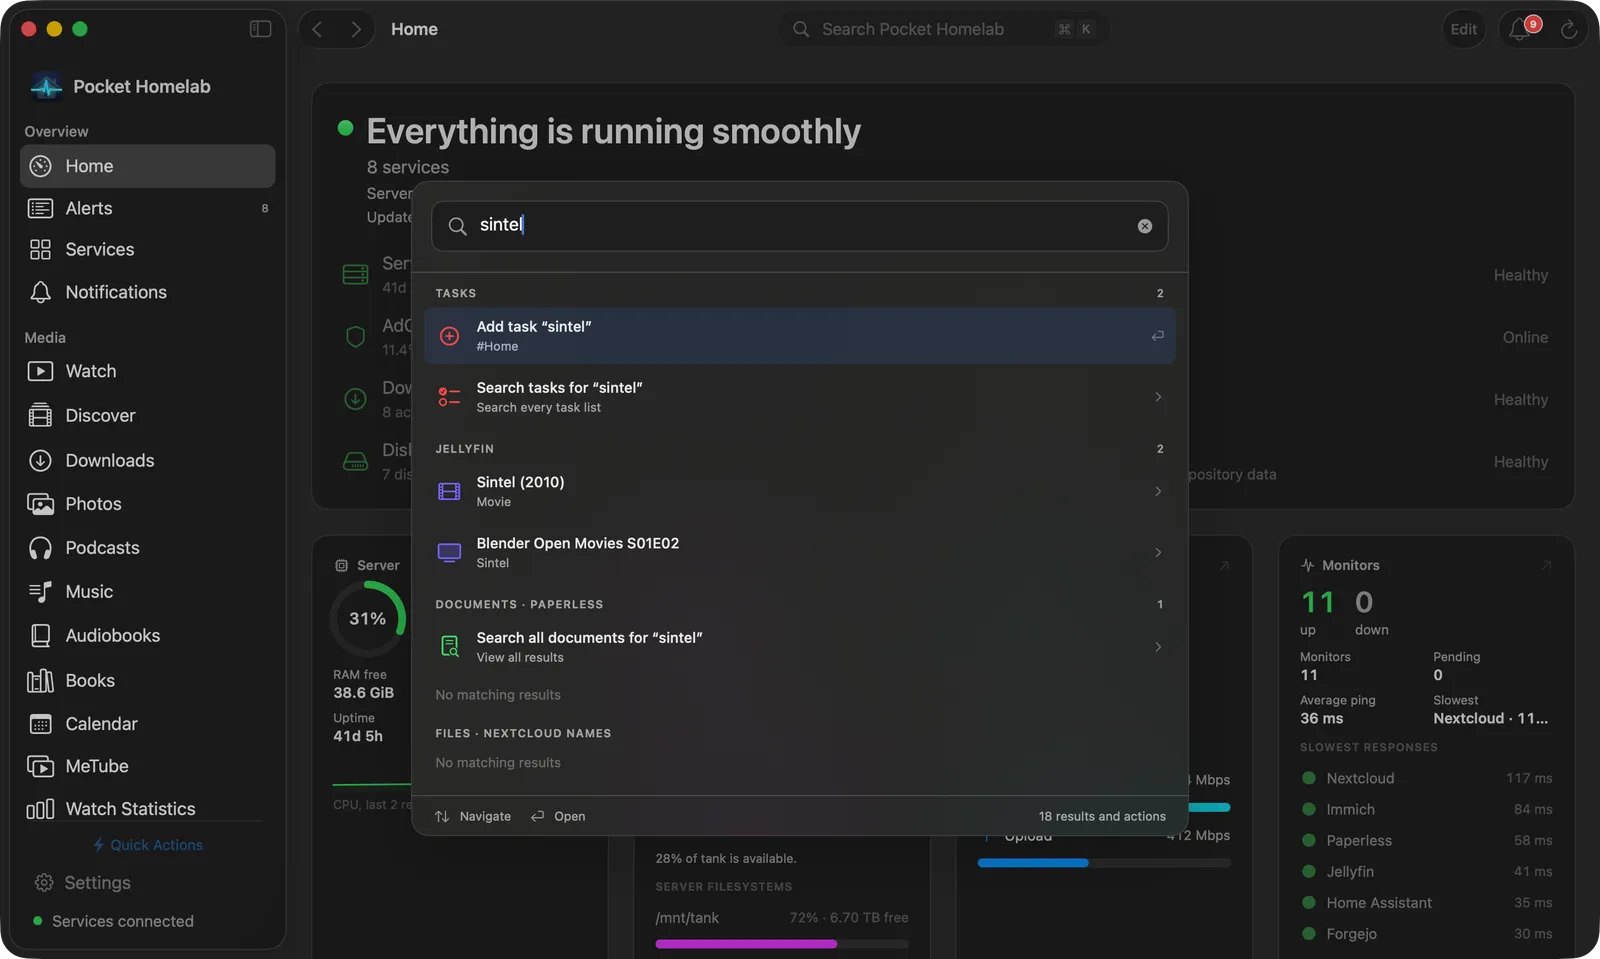Click the Podcasts headphones icon
The height and width of the screenshot is (959, 1600).
coord(40,548)
